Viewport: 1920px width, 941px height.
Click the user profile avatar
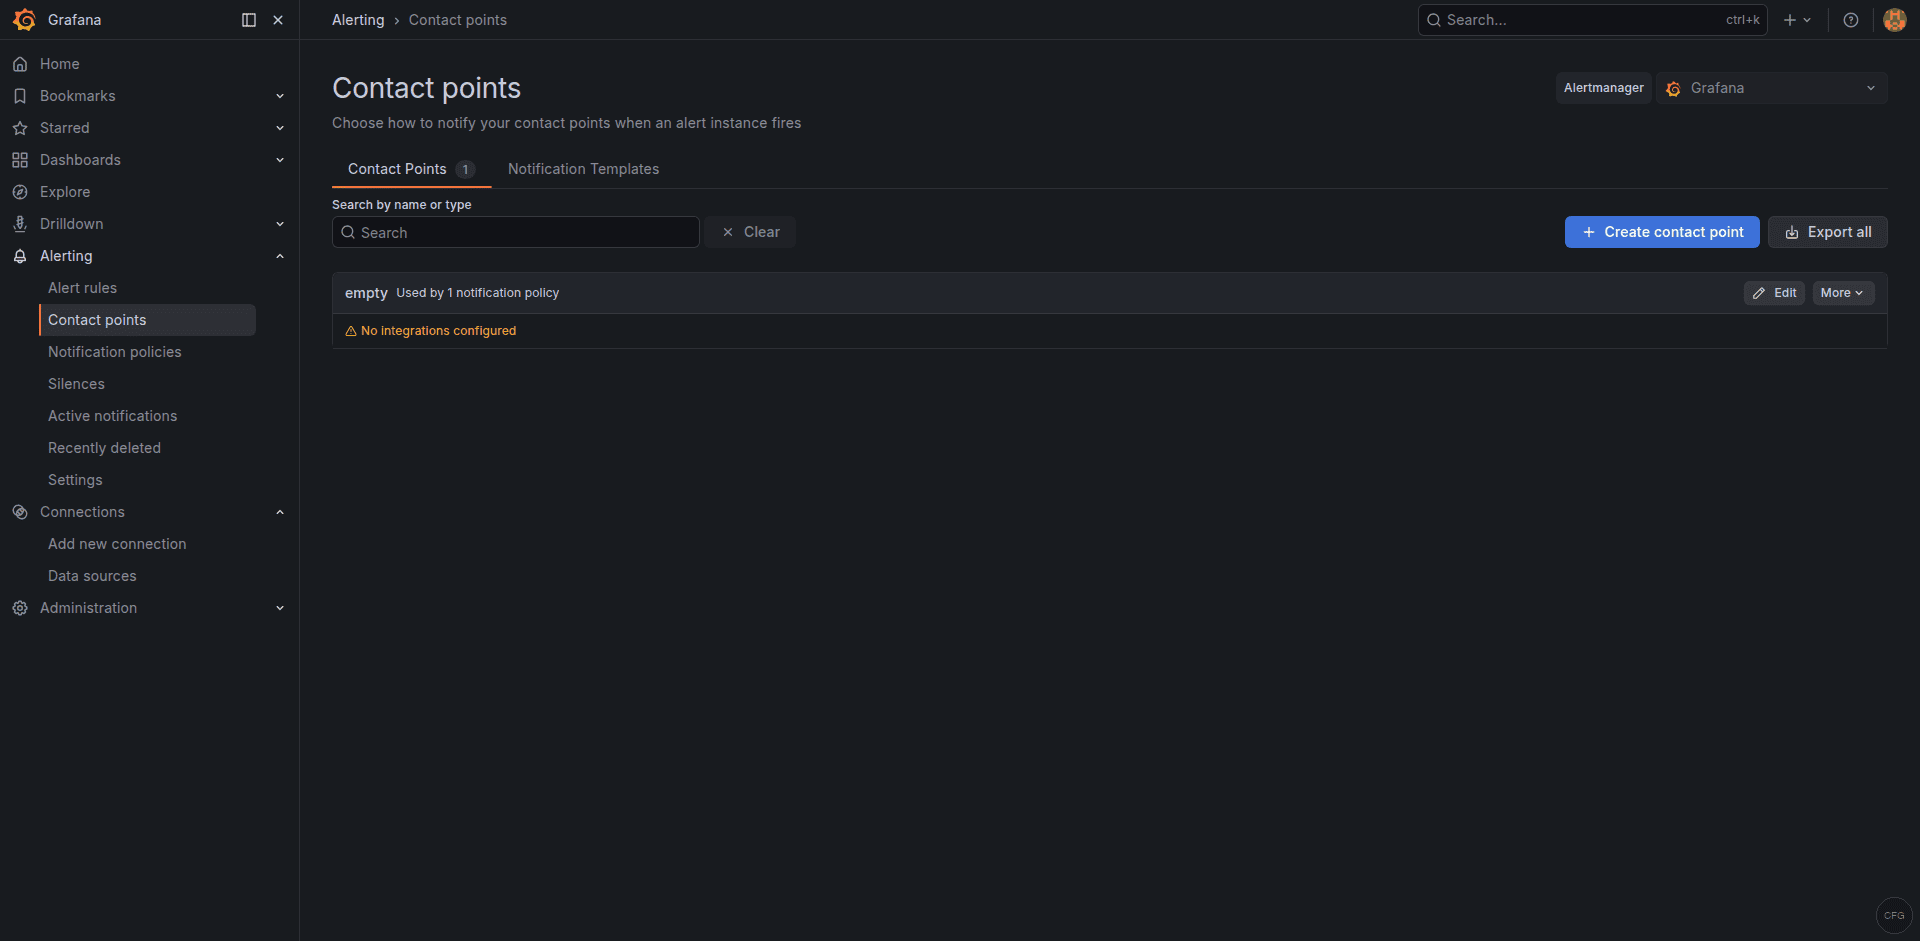pyautogui.click(x=1894, y=20)
